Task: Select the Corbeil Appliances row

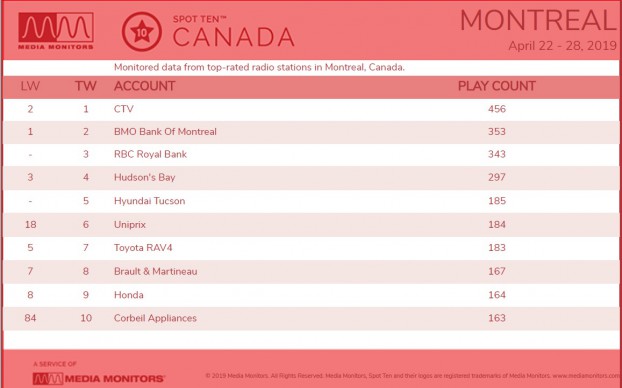Action: pyautogui.click(x=311, y=318)
